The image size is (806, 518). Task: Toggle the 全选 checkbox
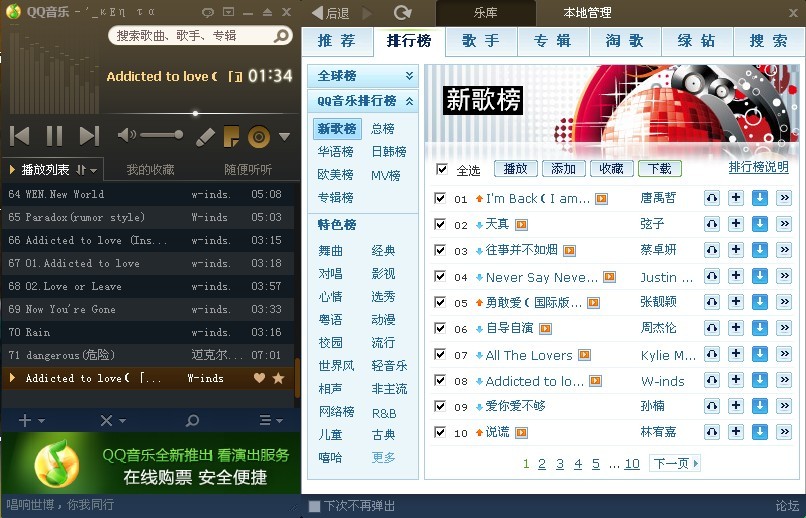pos(441,169)
